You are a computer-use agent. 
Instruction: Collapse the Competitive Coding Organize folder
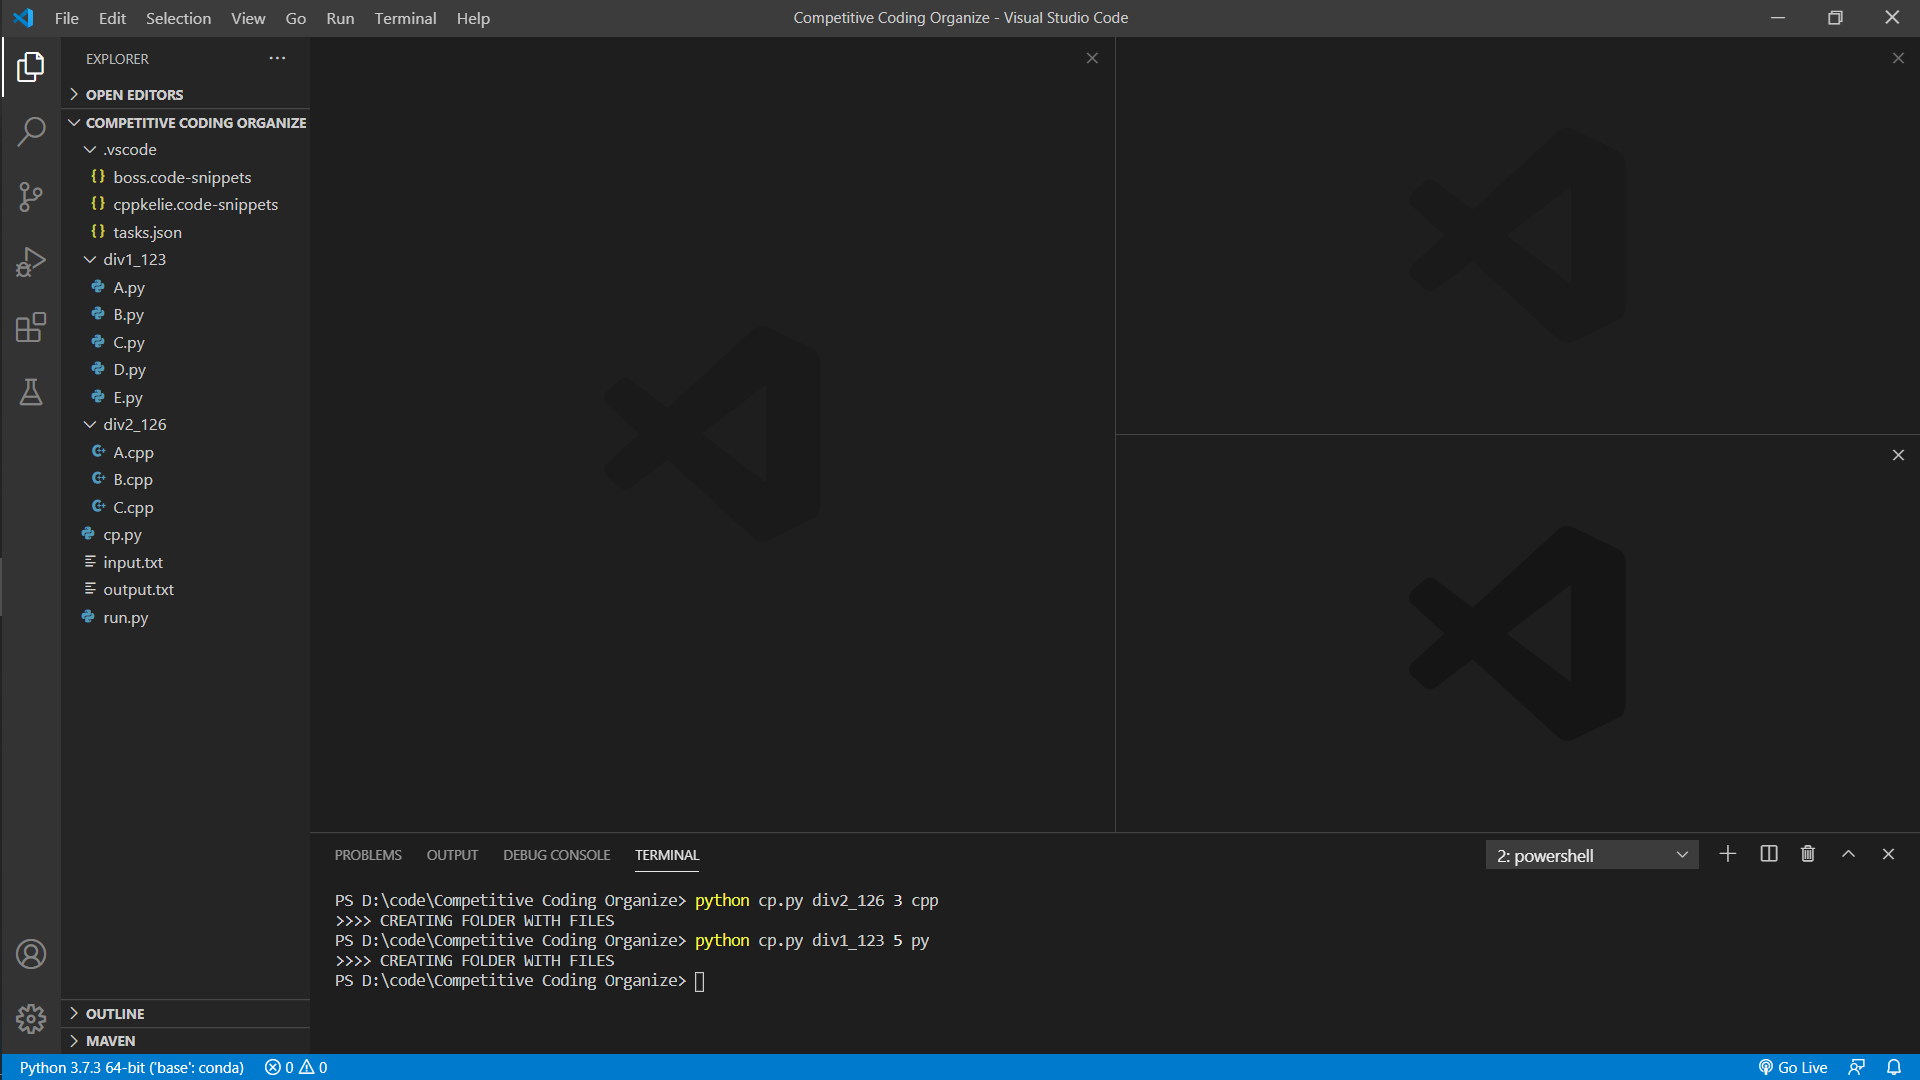coord(186,122)
